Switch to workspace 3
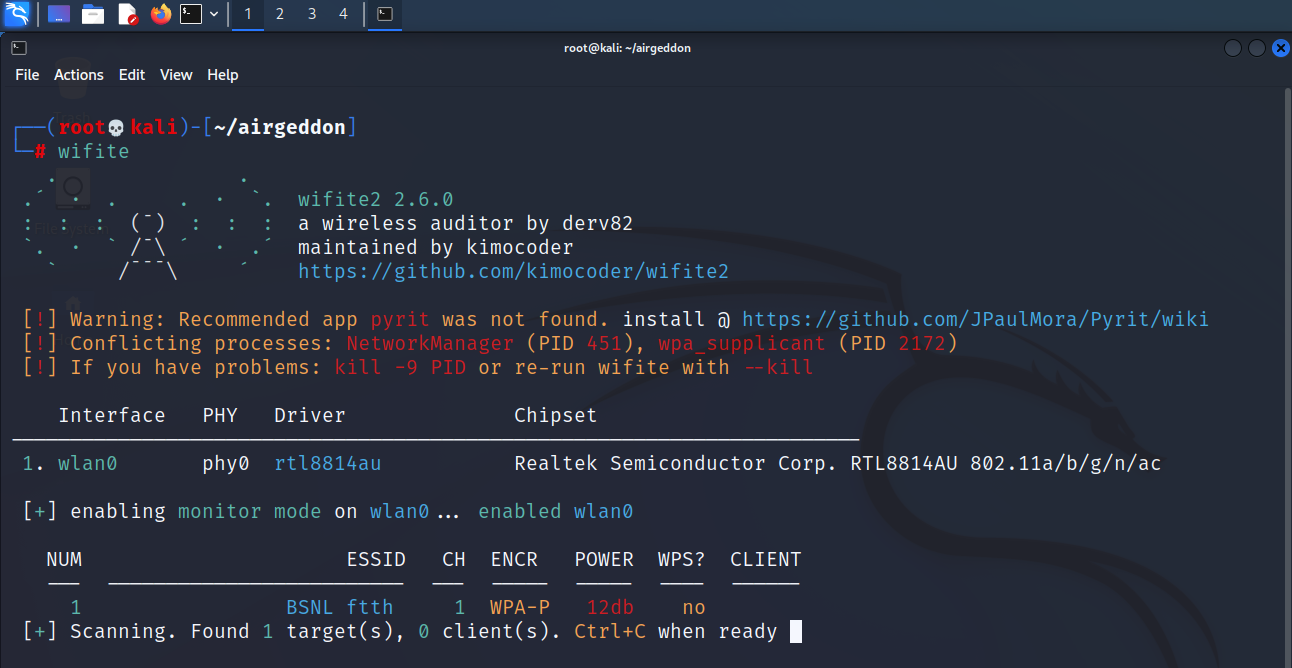This screenshot has height=668, width=1292. pyautogui.click(x=312, y=14)
